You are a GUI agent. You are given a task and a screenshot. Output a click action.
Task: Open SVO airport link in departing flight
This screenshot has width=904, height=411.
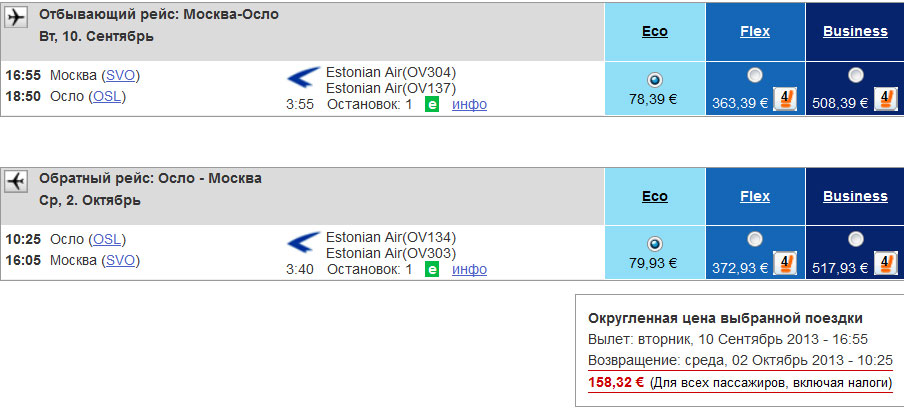tap(120, 76)
